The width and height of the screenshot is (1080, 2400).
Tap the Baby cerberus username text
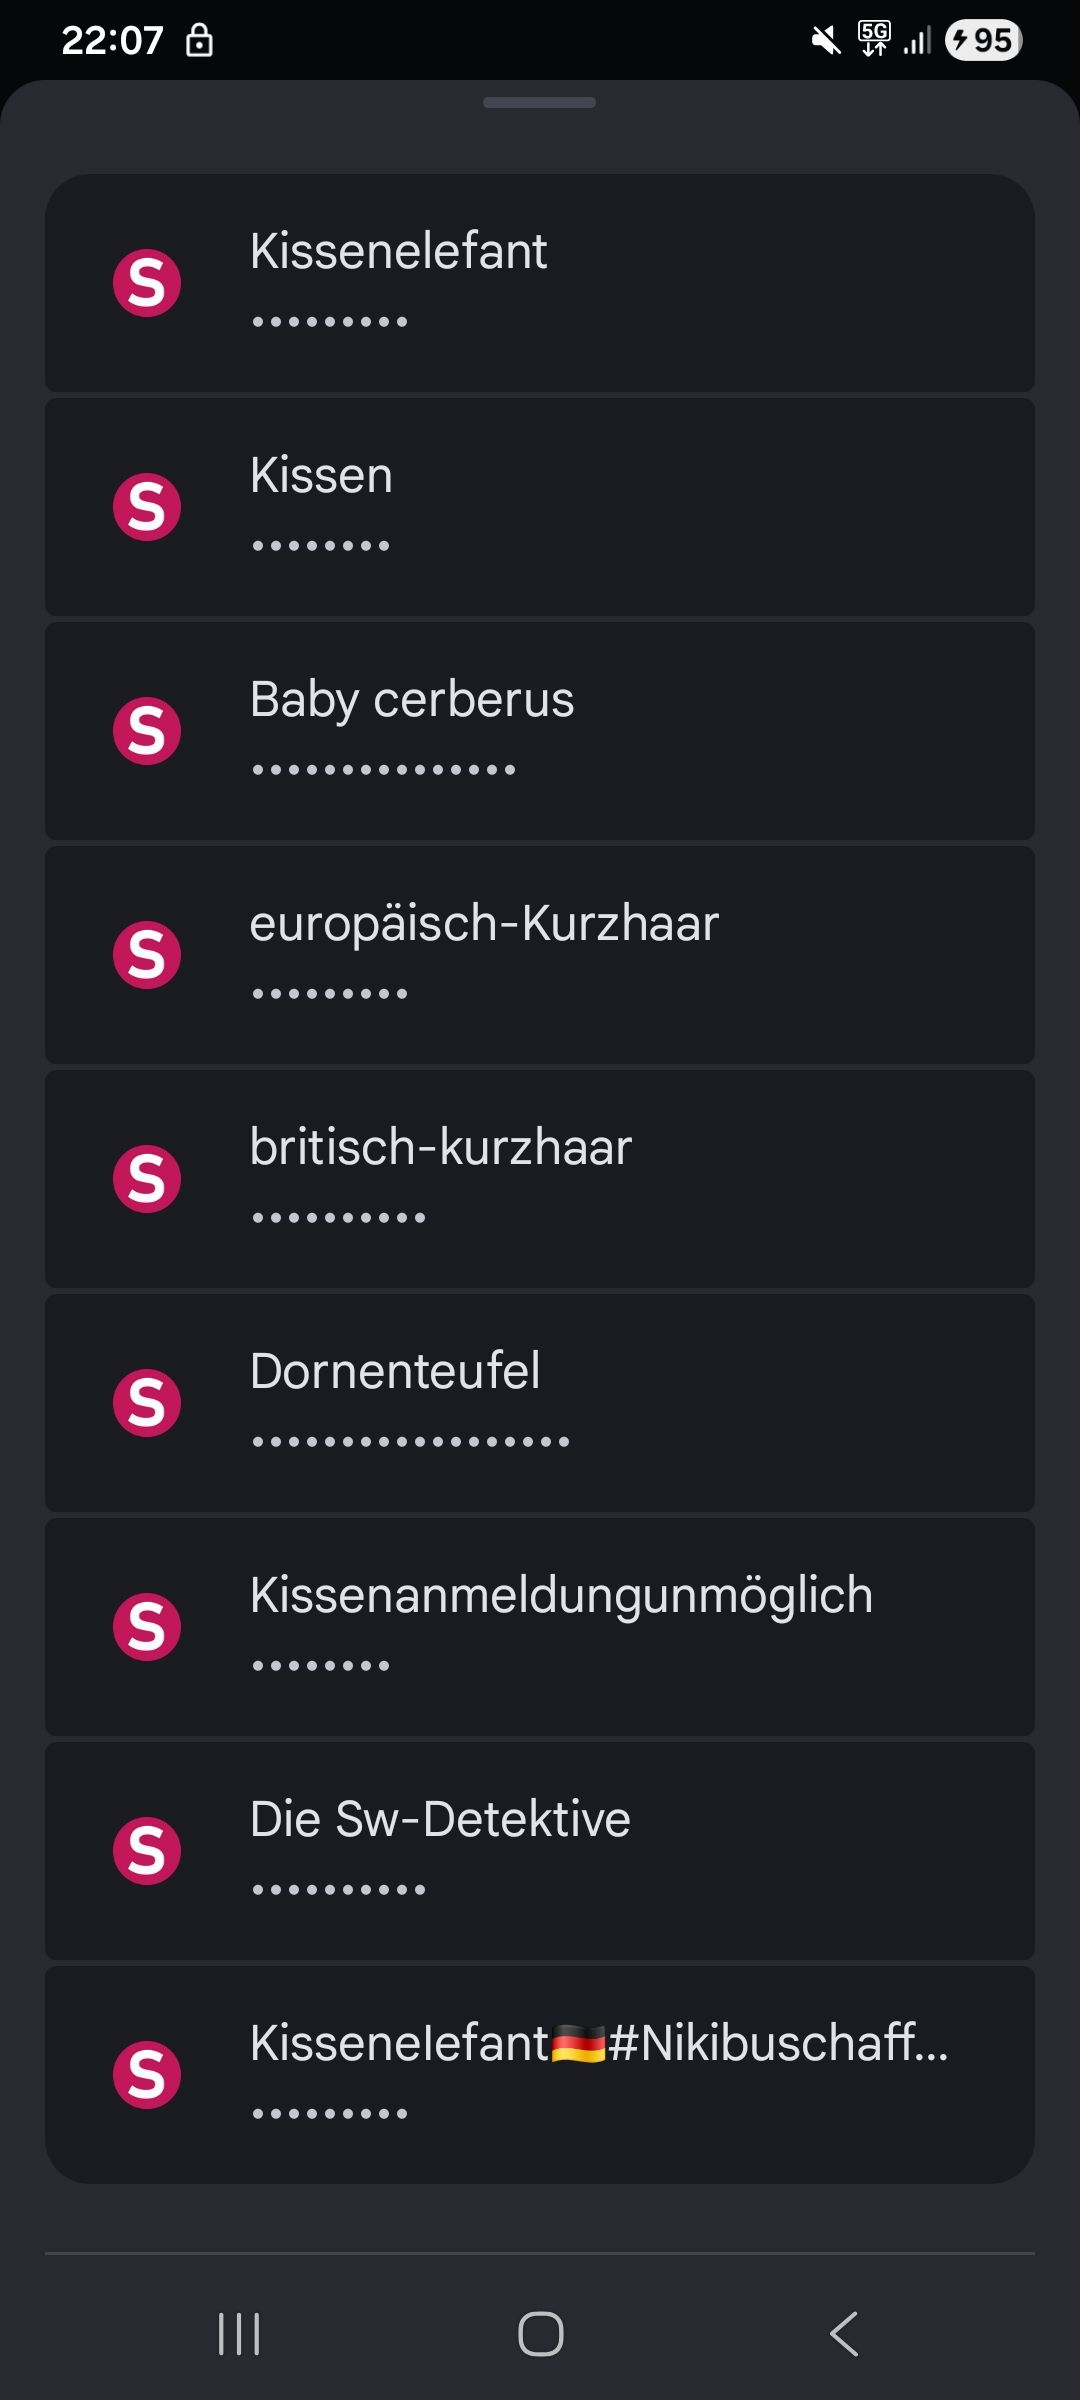412,699
